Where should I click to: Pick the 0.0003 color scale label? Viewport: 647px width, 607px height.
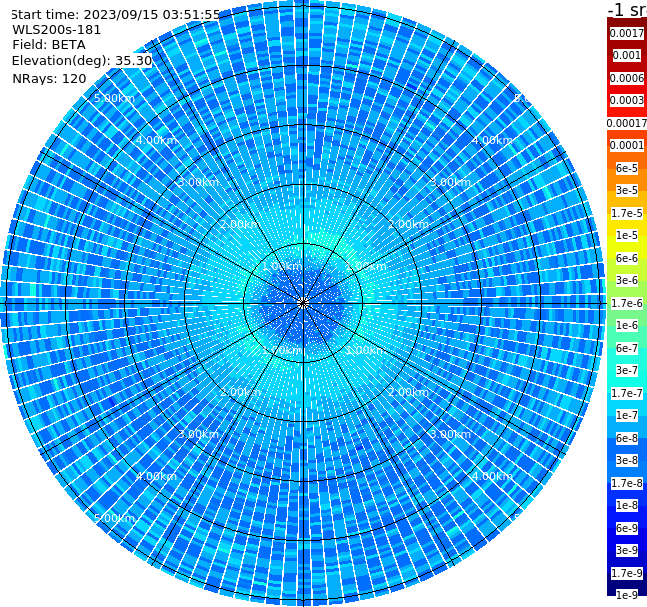[x=627, y=100]
